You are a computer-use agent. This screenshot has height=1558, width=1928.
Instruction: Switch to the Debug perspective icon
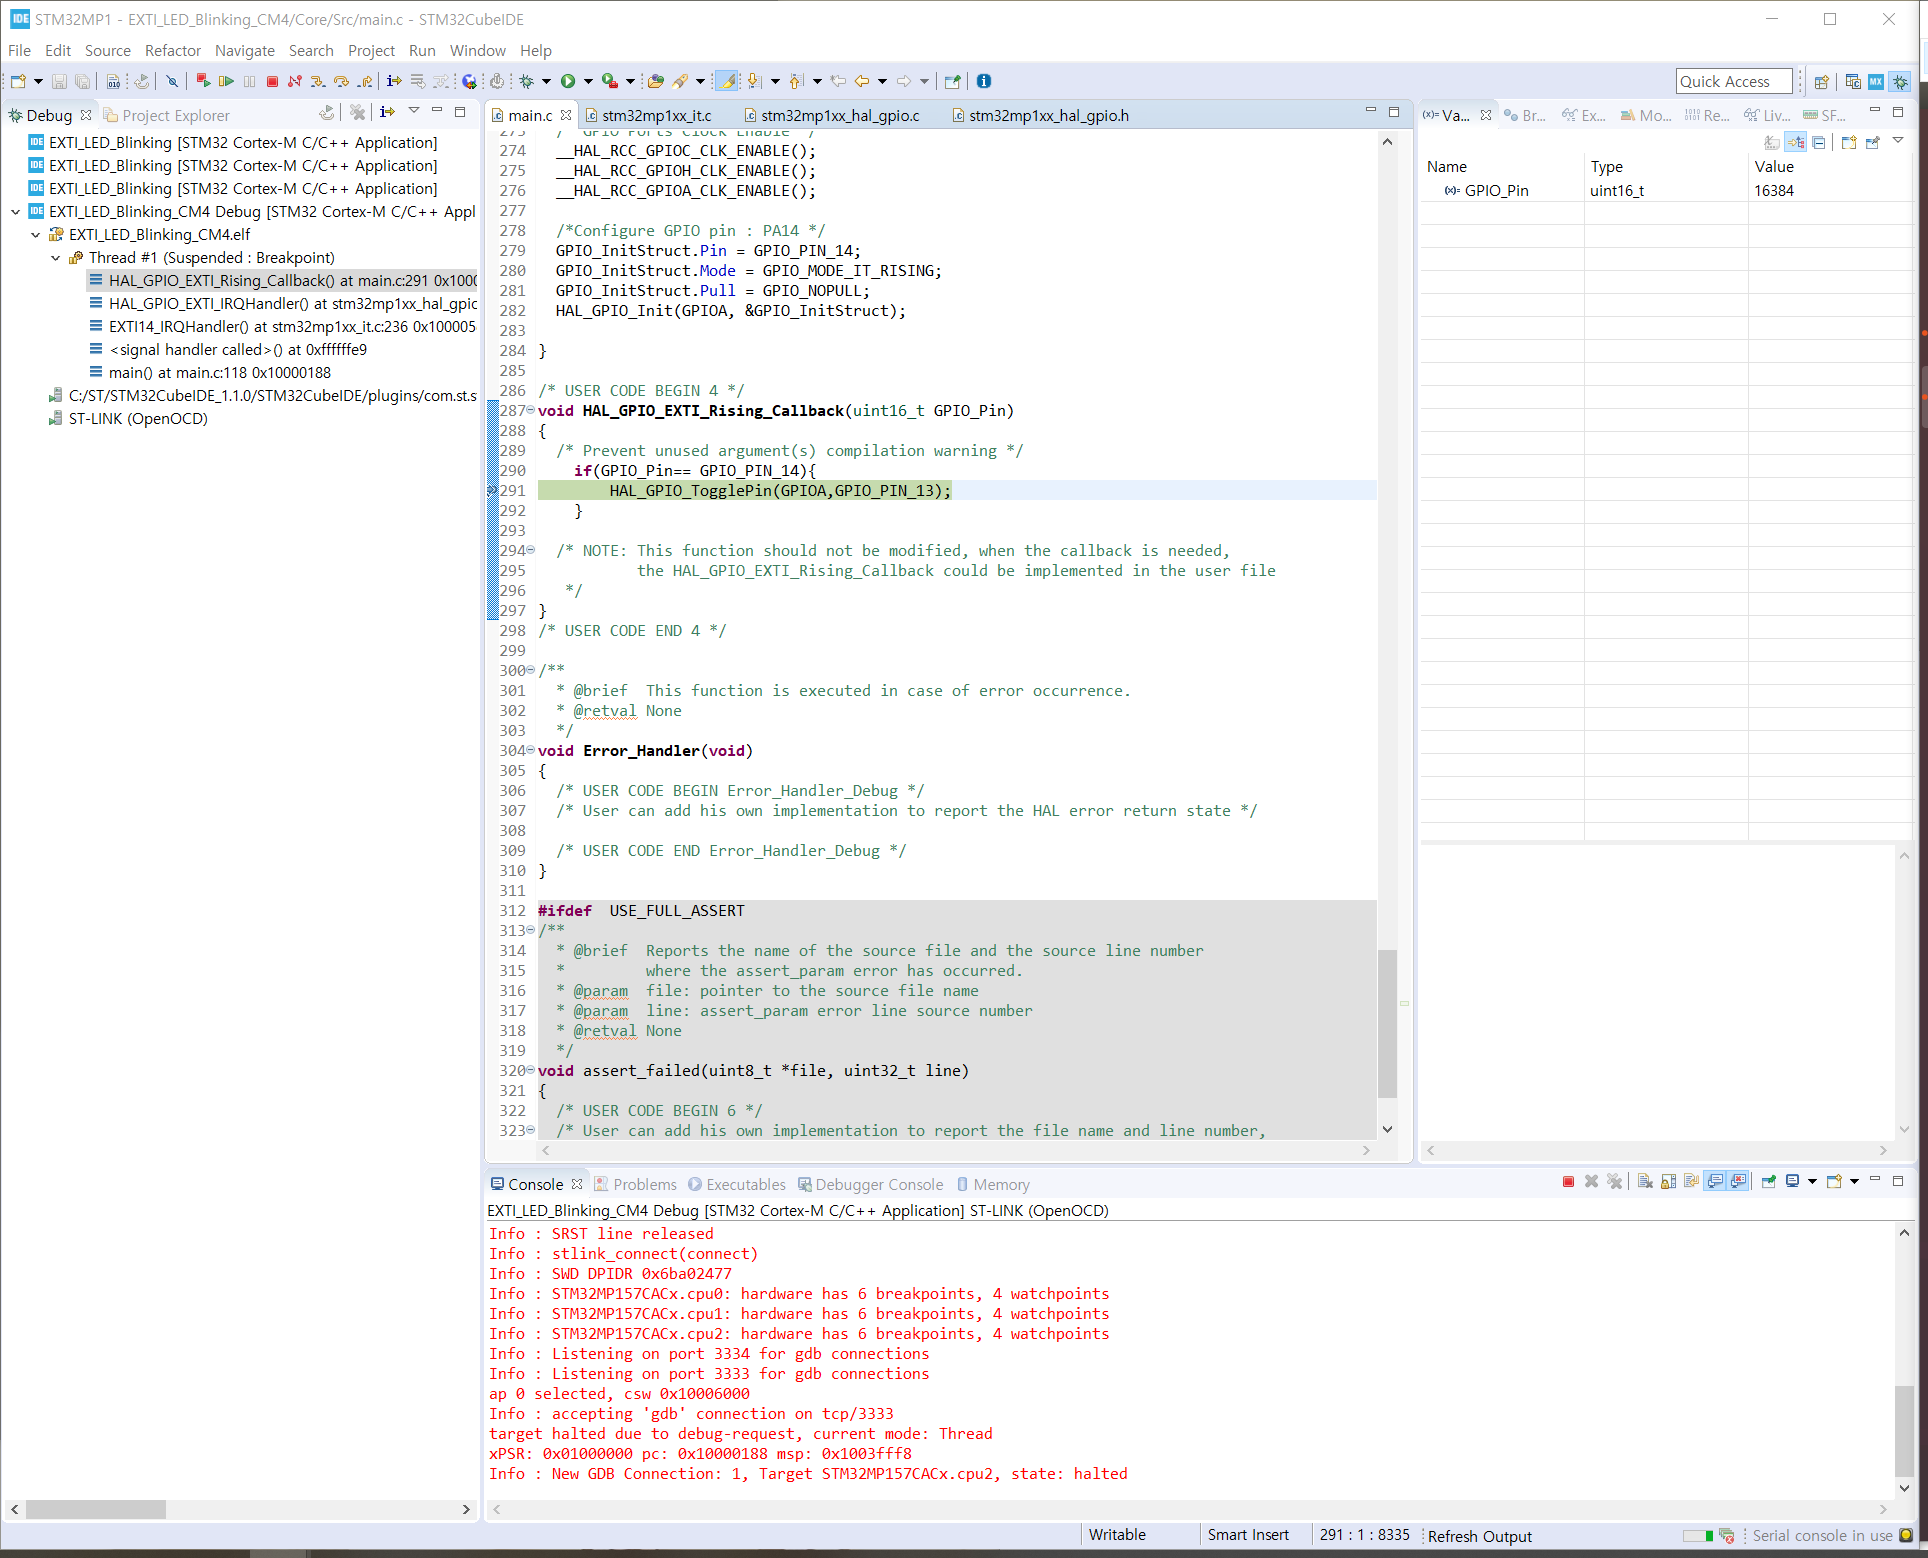coord(1900,82)
